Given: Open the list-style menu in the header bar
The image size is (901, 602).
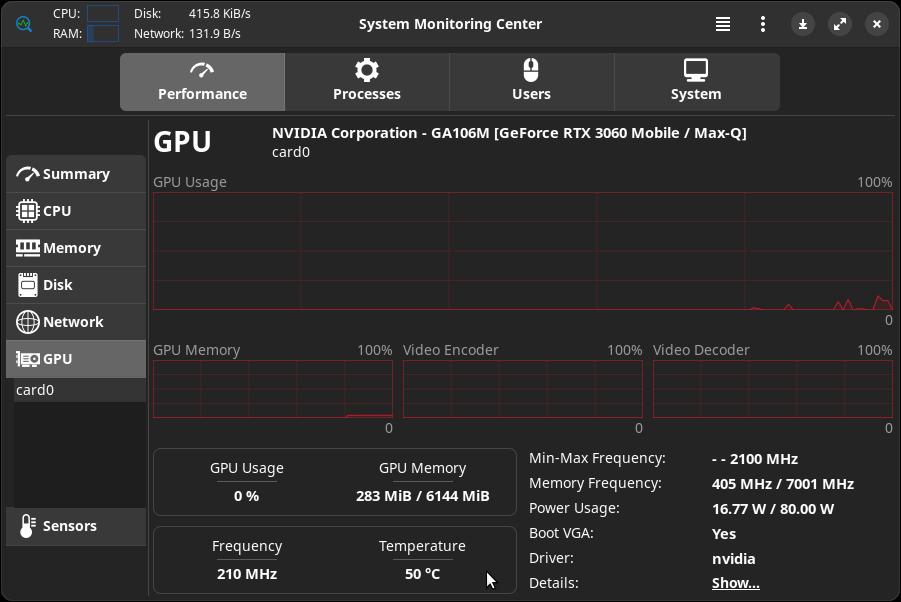Looking at the screenshot, I should pyautogui.click(x=723, y=24).
